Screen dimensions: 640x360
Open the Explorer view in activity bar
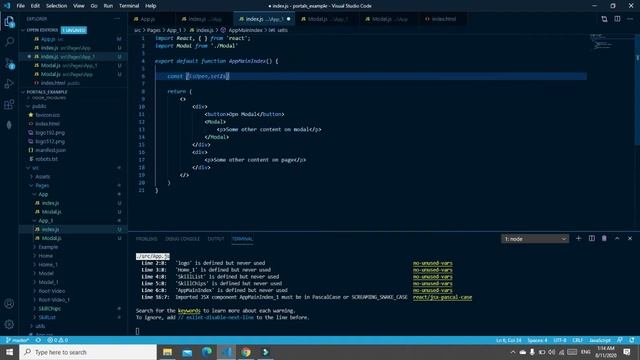[x=9, y=21]
